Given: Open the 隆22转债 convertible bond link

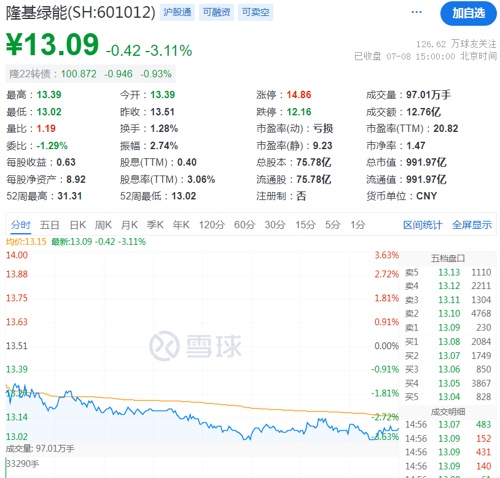Looking at the screenshot, I should point(91,74).
